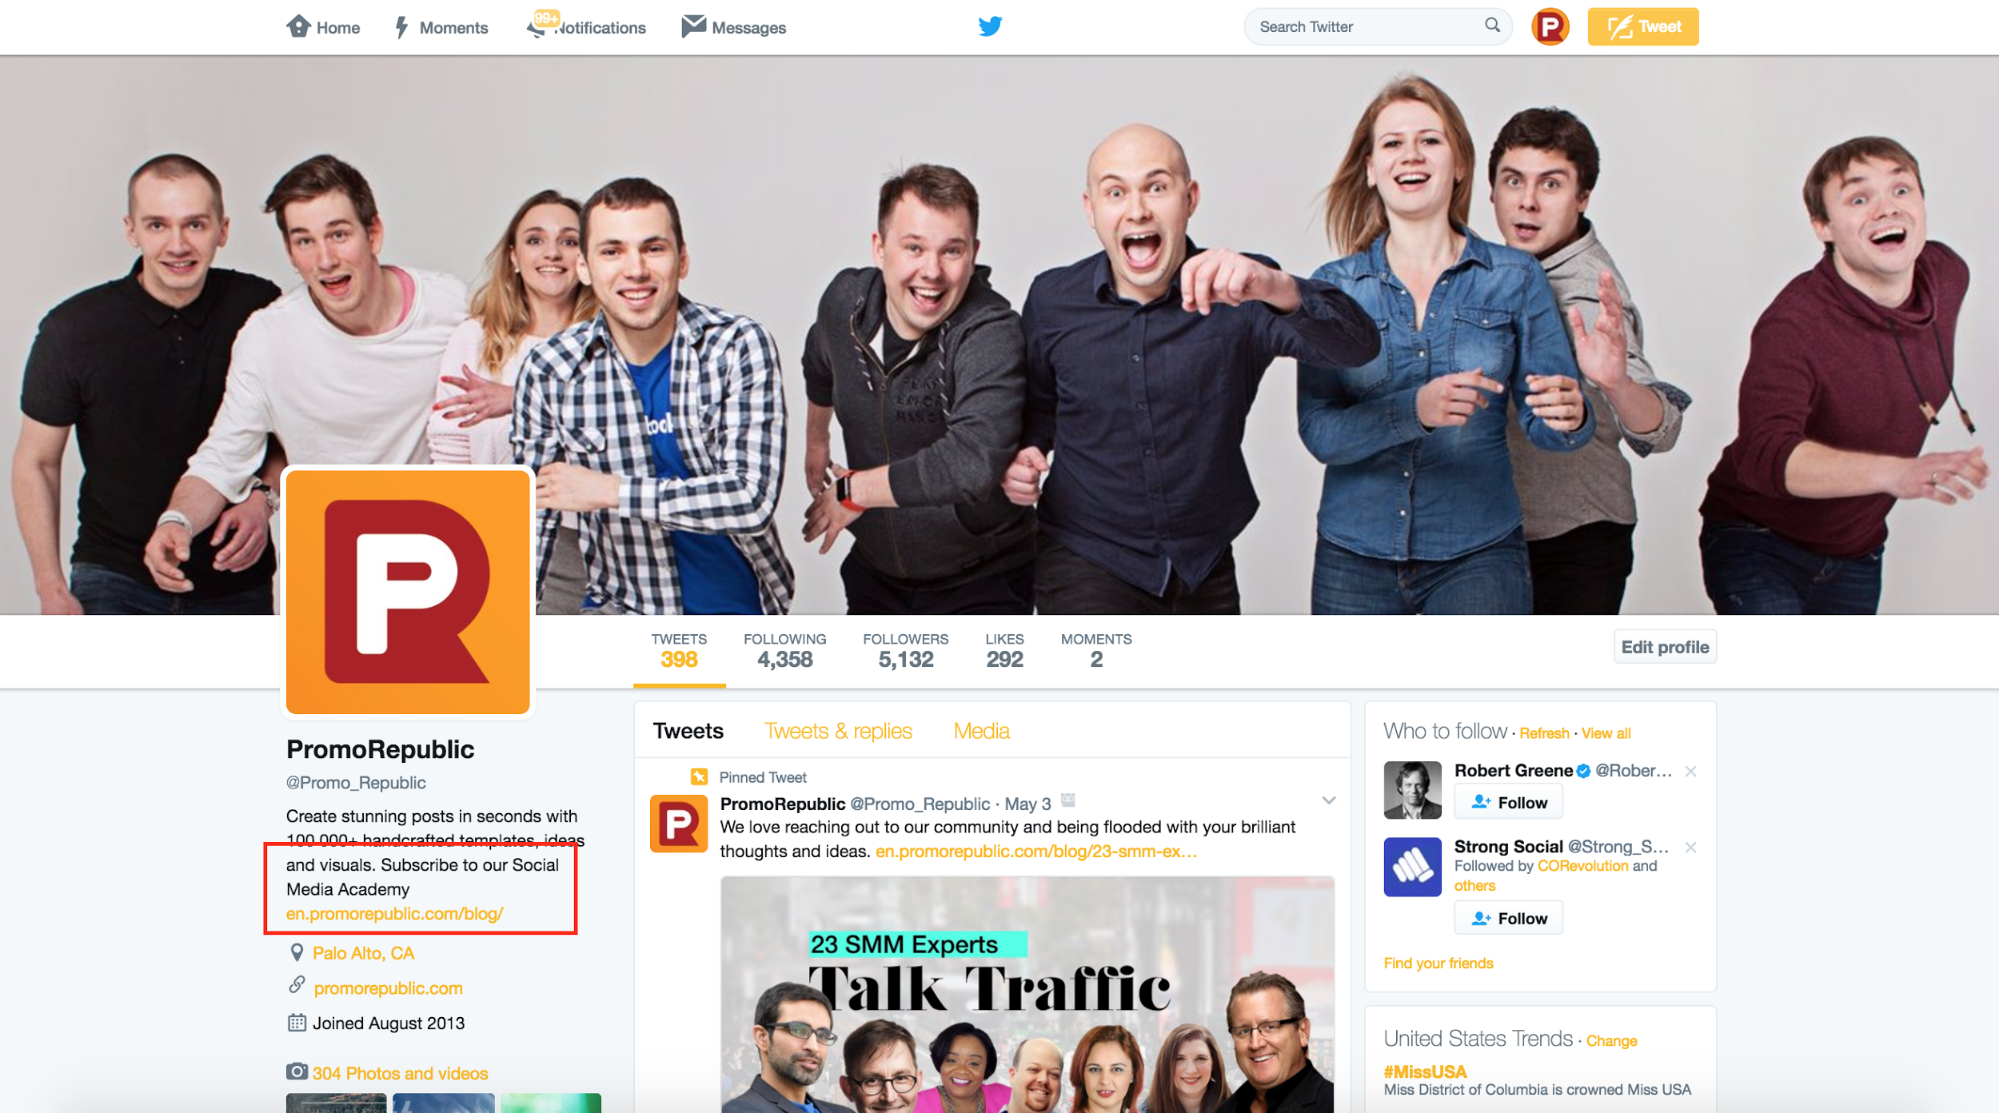The height and width of the screenshot is (1114, 1999).
Task: Click the 'others' followers link
Action: 1474,886
